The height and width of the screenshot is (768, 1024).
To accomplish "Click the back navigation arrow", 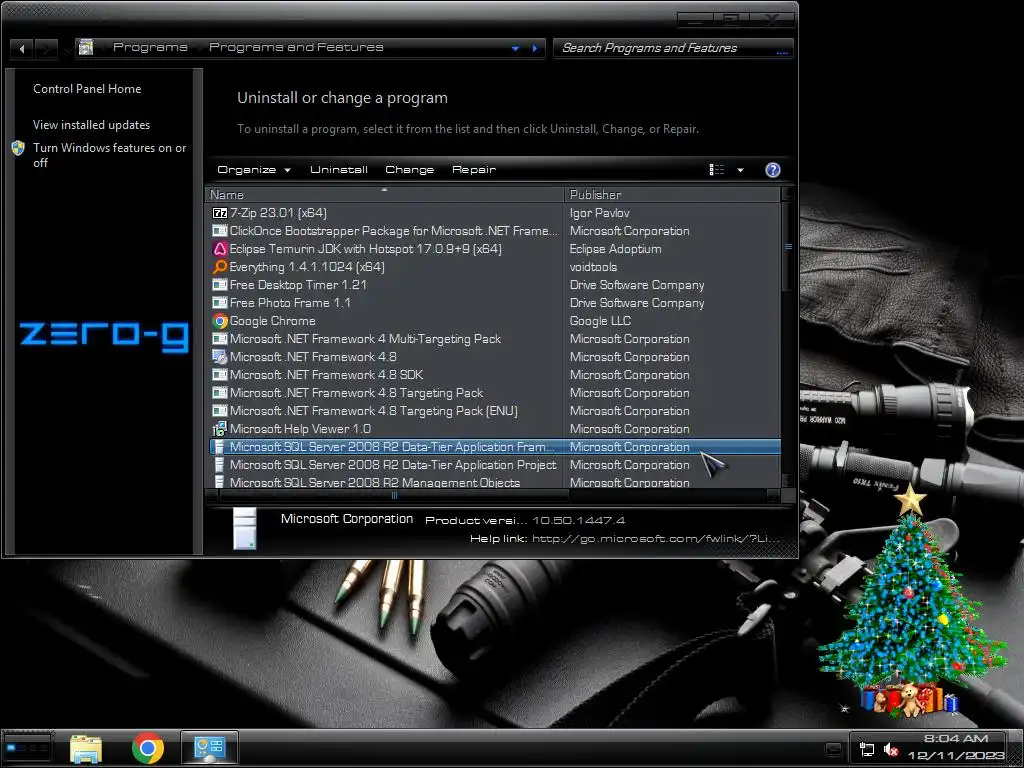I will tap(22, 48).
